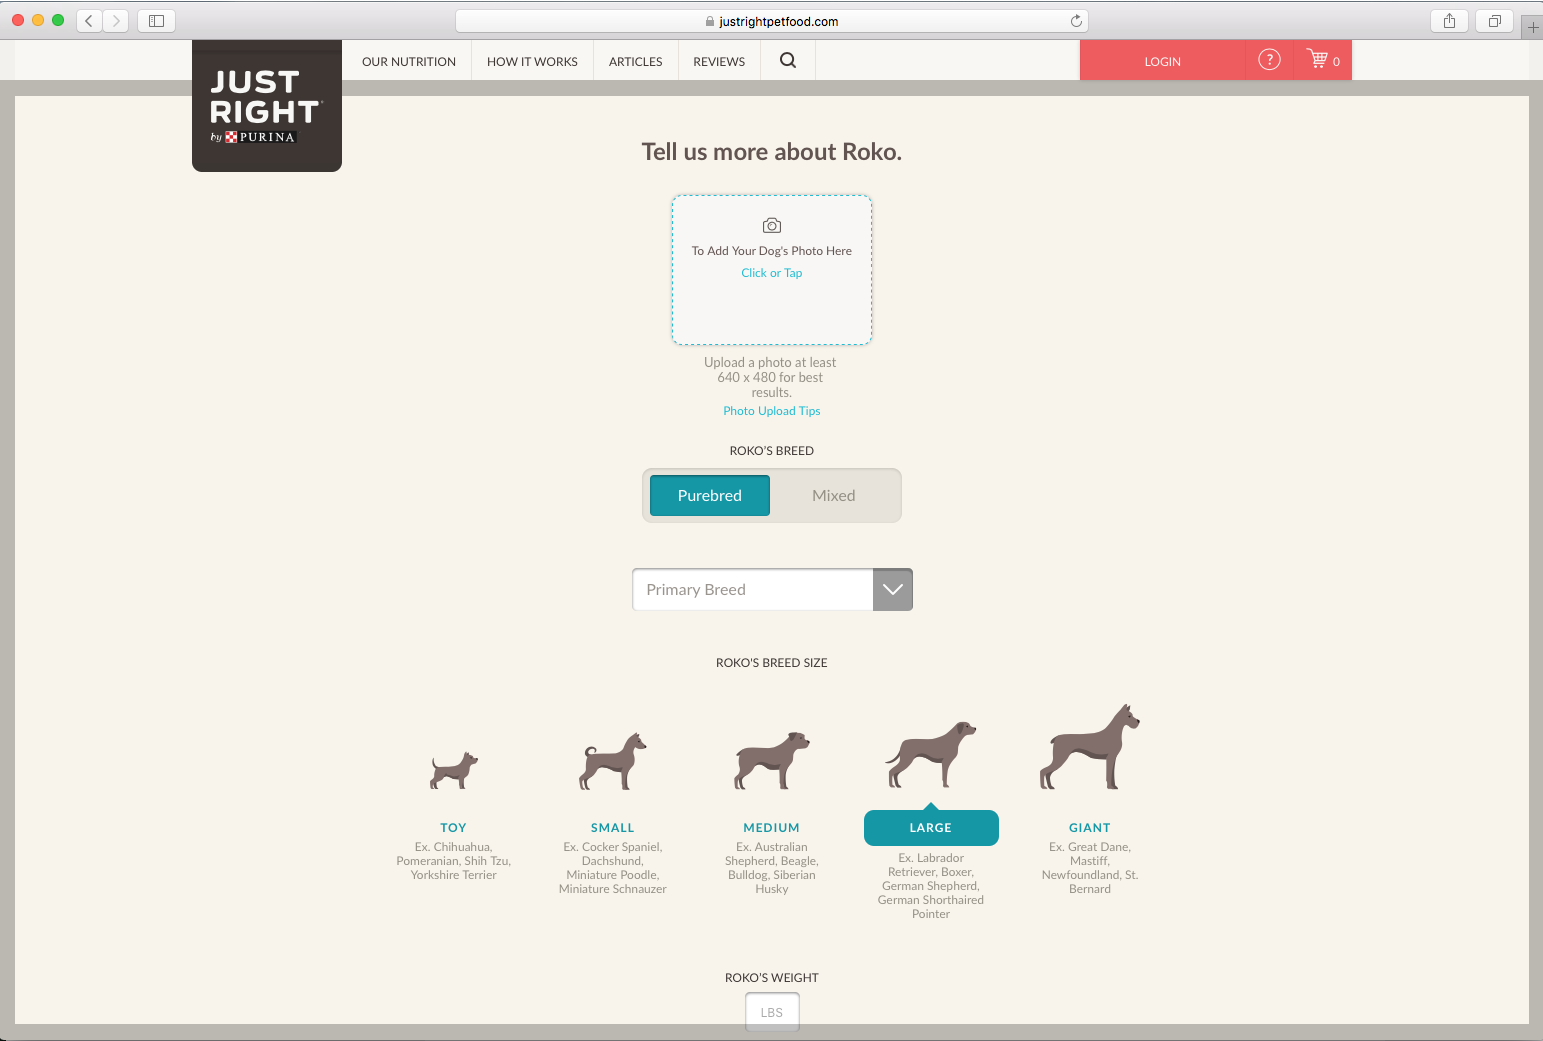Click the Just Right by Purina logo
1543x1041 pixels.
point(266,106)
